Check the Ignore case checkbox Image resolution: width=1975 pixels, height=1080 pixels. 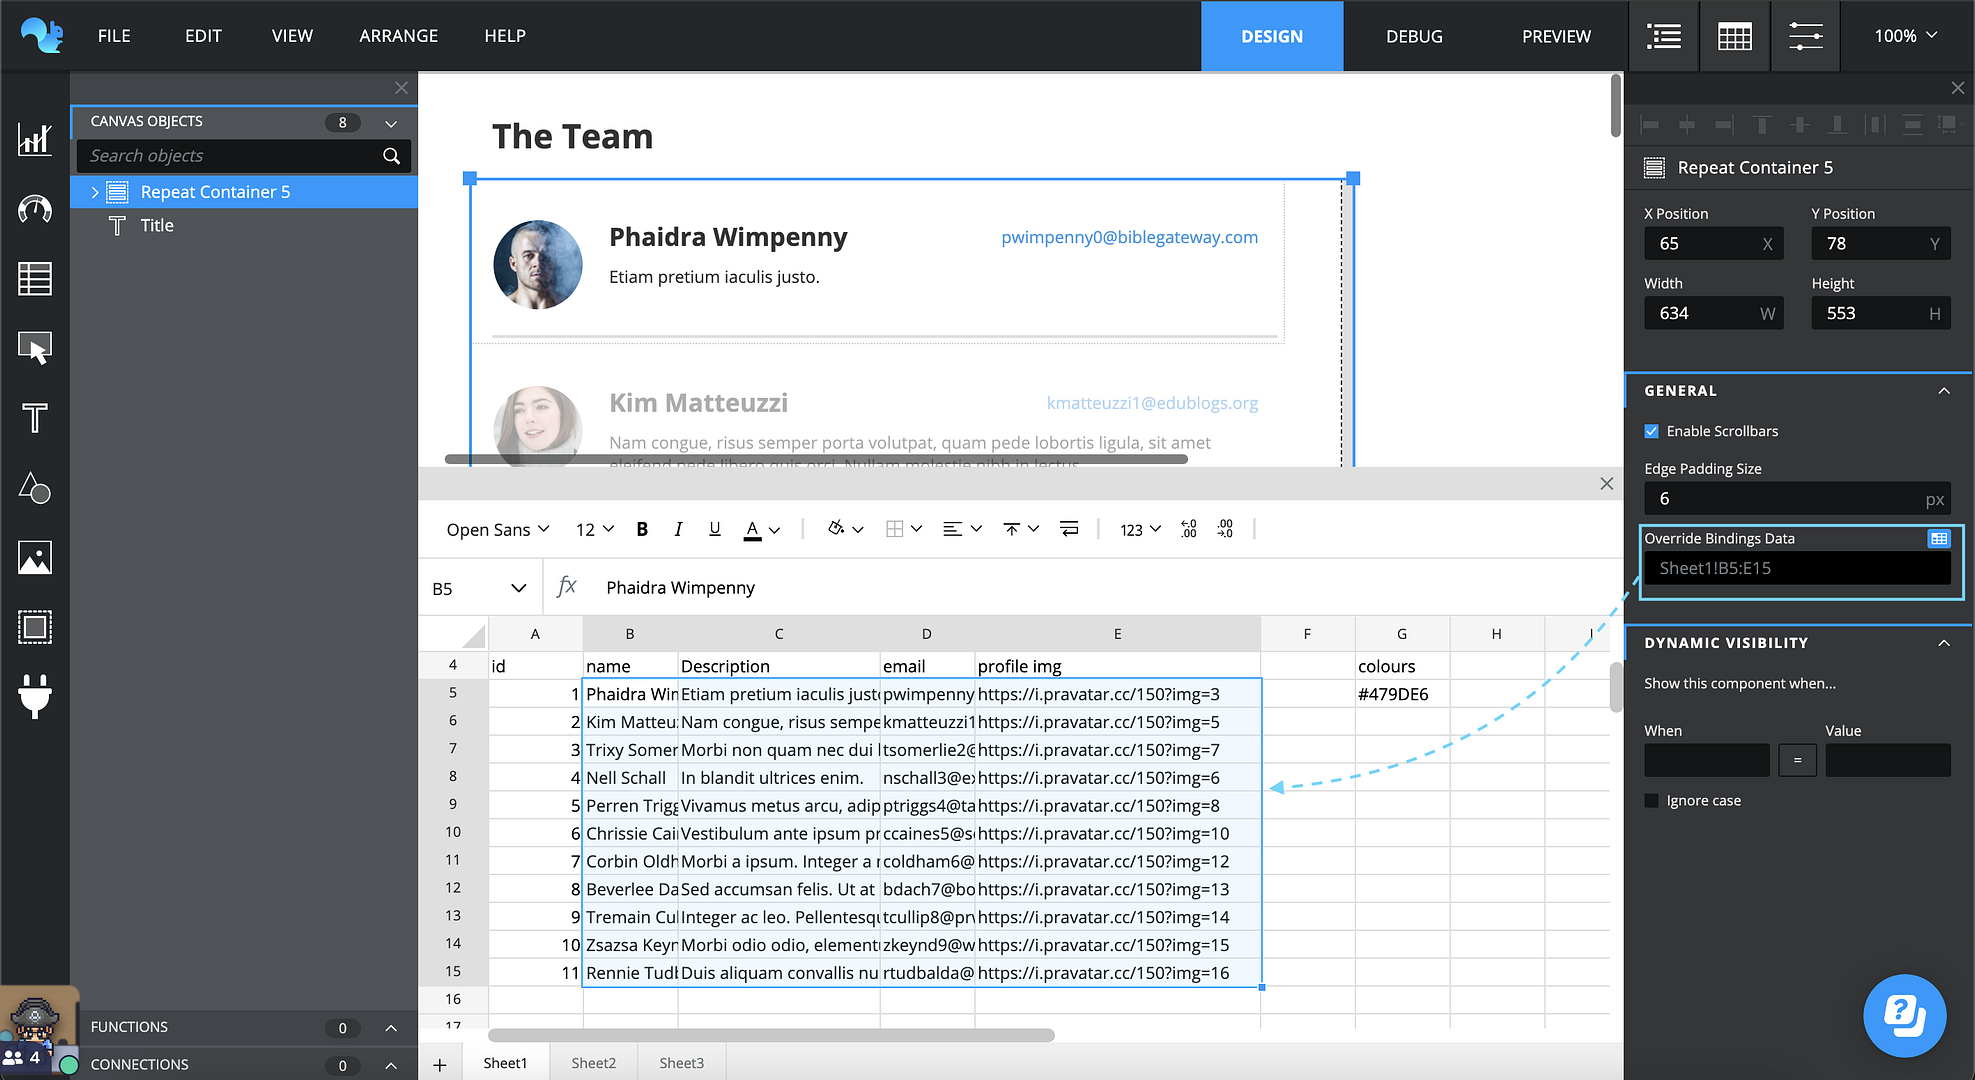coord(1652,801)
